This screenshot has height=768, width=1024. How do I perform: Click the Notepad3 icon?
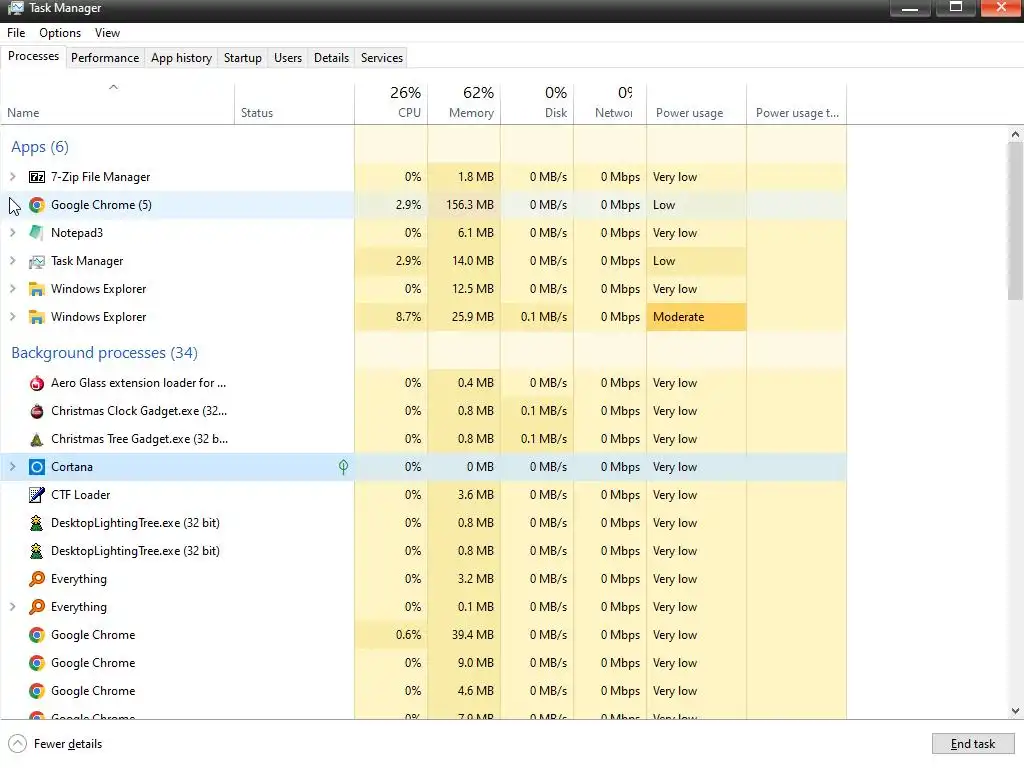pos(37,233)
